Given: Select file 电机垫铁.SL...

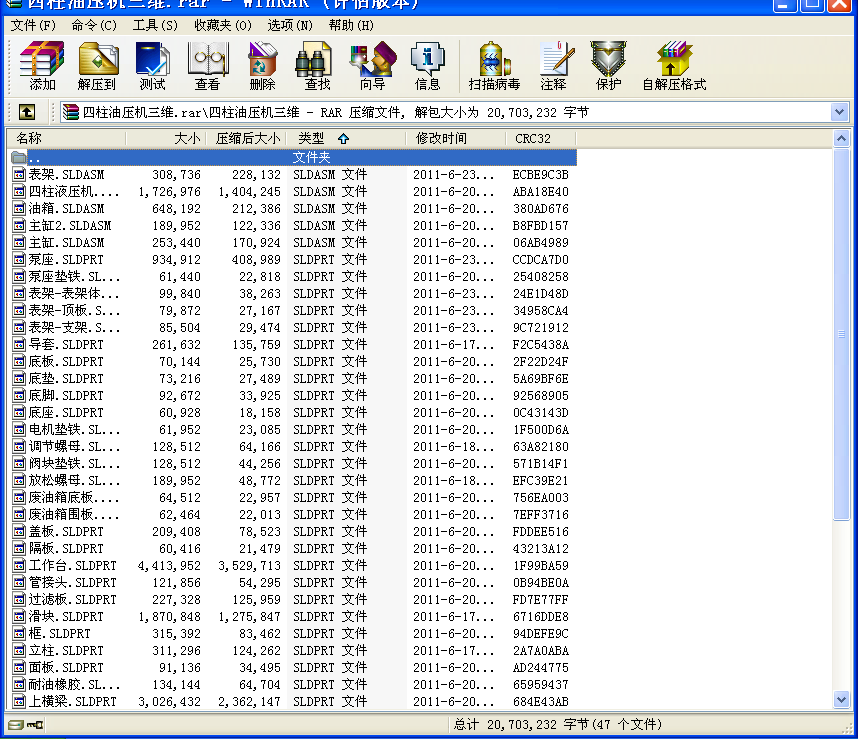Looking at the screenshot, I should (x=74, y=429).
